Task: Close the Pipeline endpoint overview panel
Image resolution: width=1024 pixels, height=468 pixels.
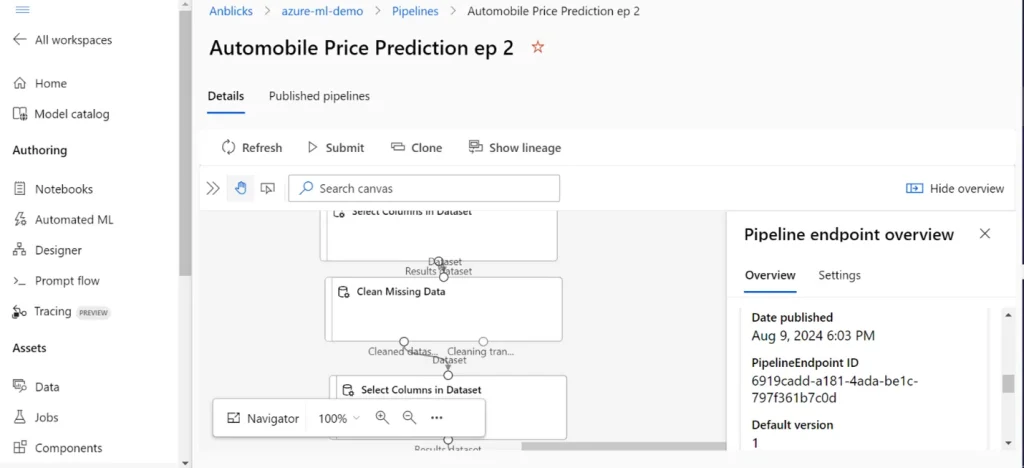Action: 985,234
